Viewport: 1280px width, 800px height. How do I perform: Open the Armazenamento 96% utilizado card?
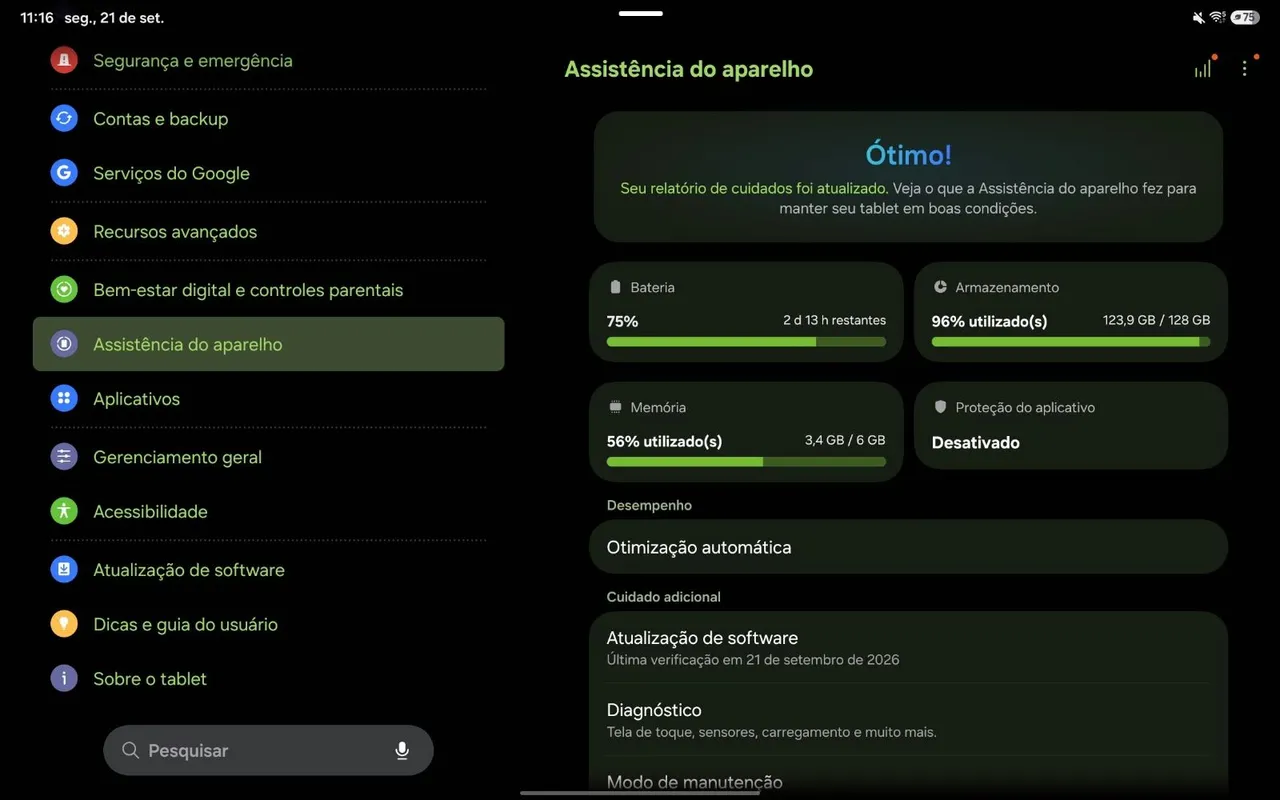click(1070, 312)
